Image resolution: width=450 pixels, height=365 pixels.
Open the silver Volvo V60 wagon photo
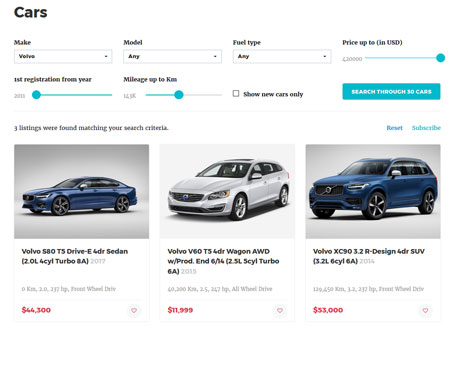[227, 191]
